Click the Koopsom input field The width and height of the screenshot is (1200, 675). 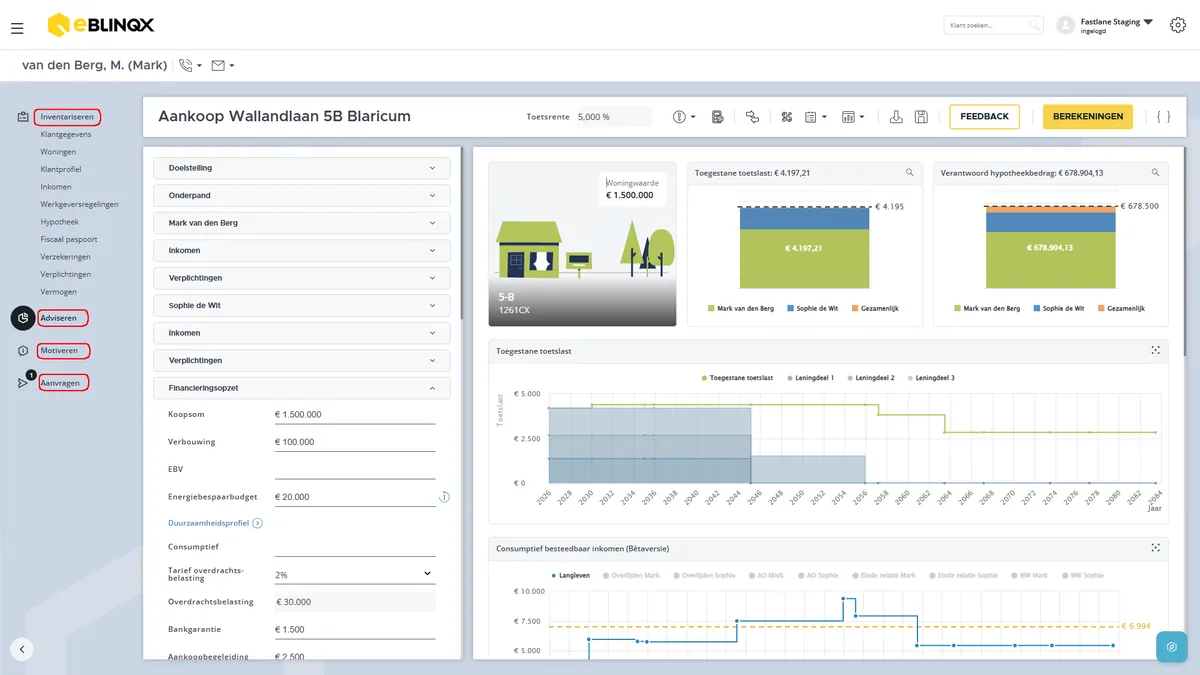coord(355,414)
